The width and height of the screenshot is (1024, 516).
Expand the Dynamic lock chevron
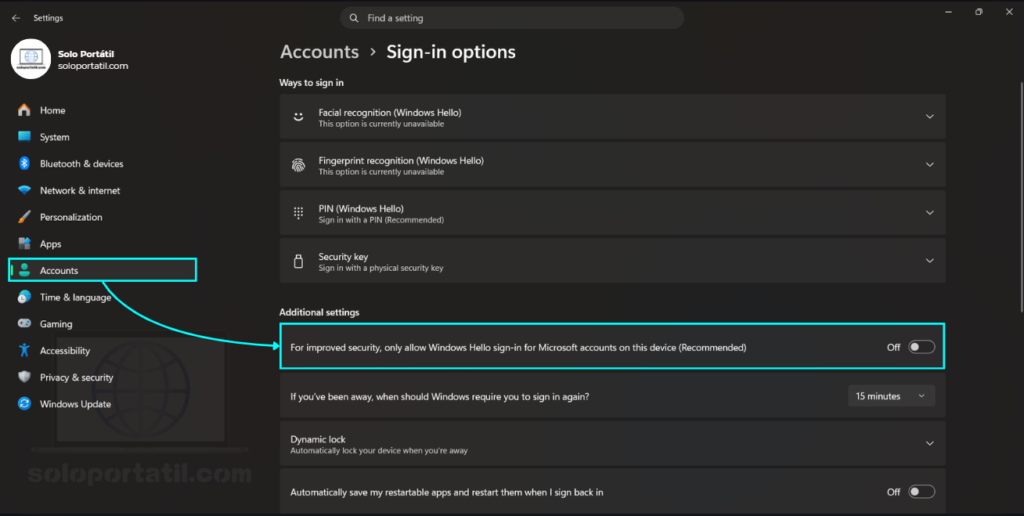coord(929,443)
